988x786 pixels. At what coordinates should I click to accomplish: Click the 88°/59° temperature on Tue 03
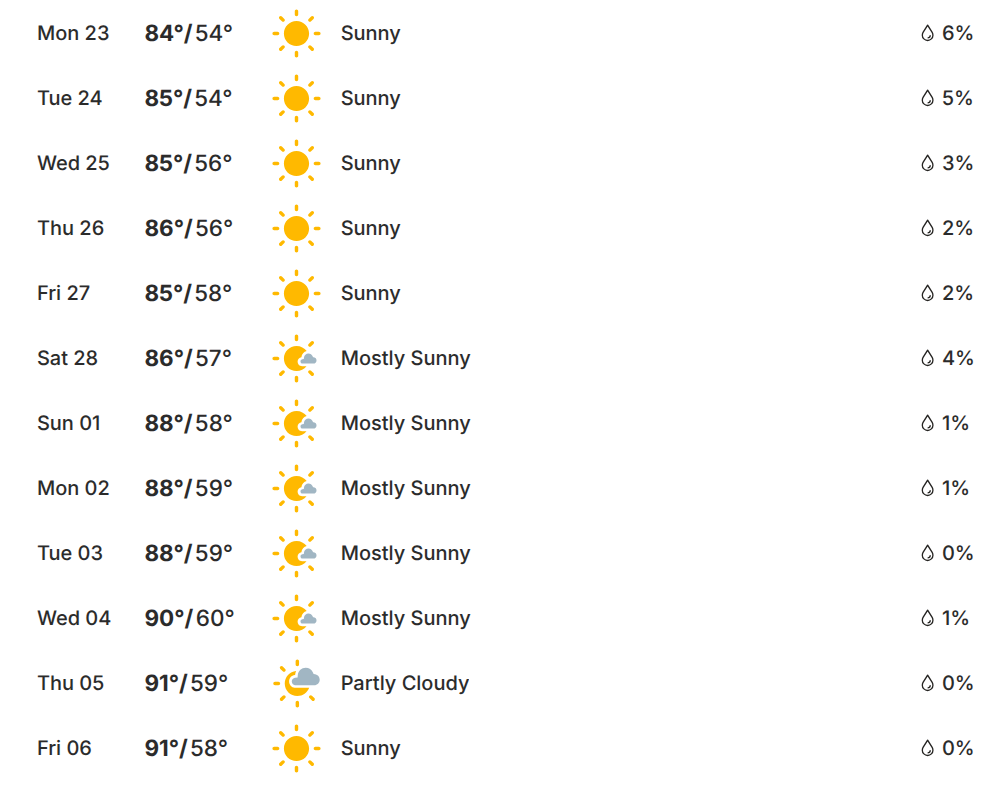[188, 553]
